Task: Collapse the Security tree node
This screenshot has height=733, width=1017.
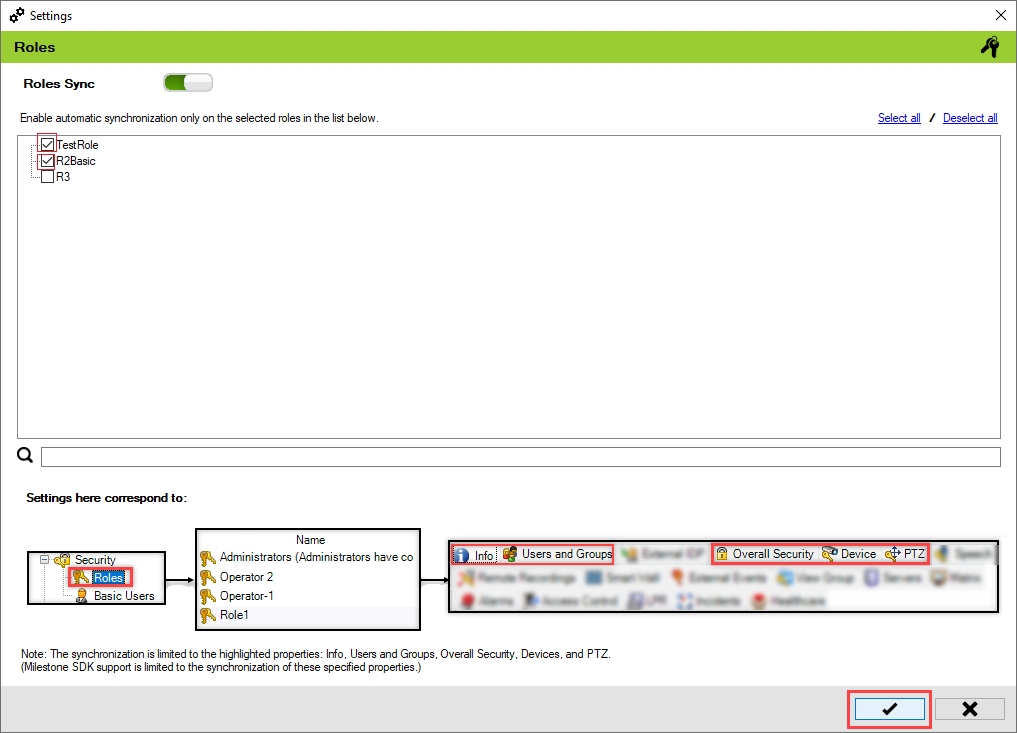Action: tap(44, 560)
